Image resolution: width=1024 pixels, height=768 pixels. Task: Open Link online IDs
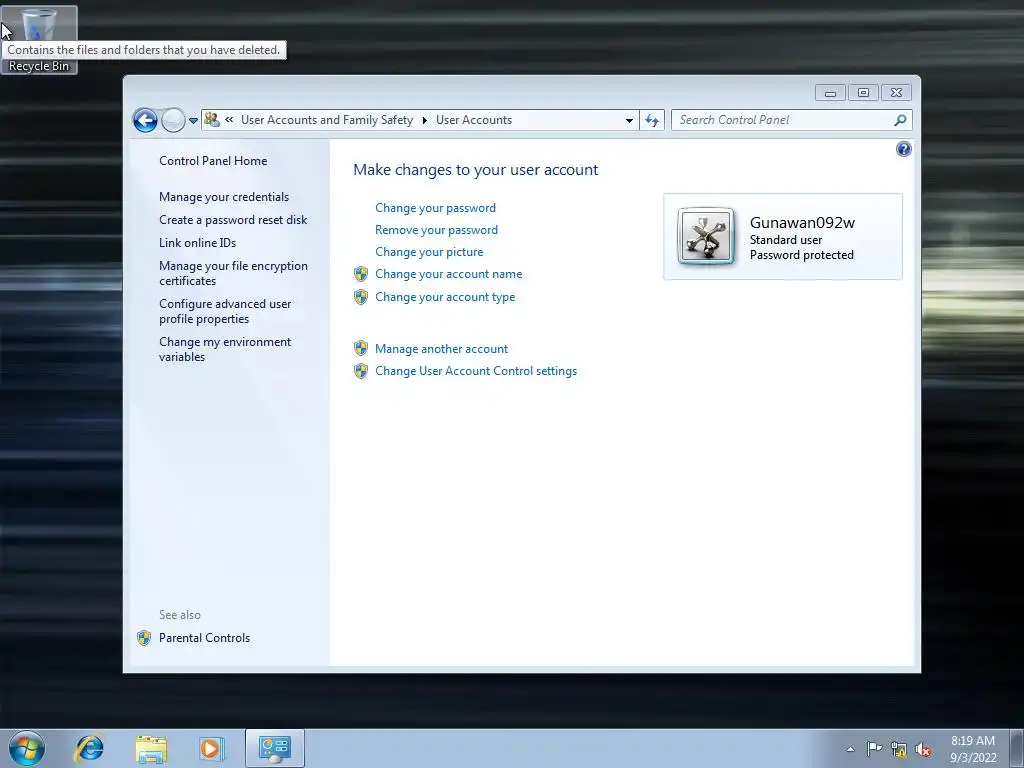coord(198,243)
